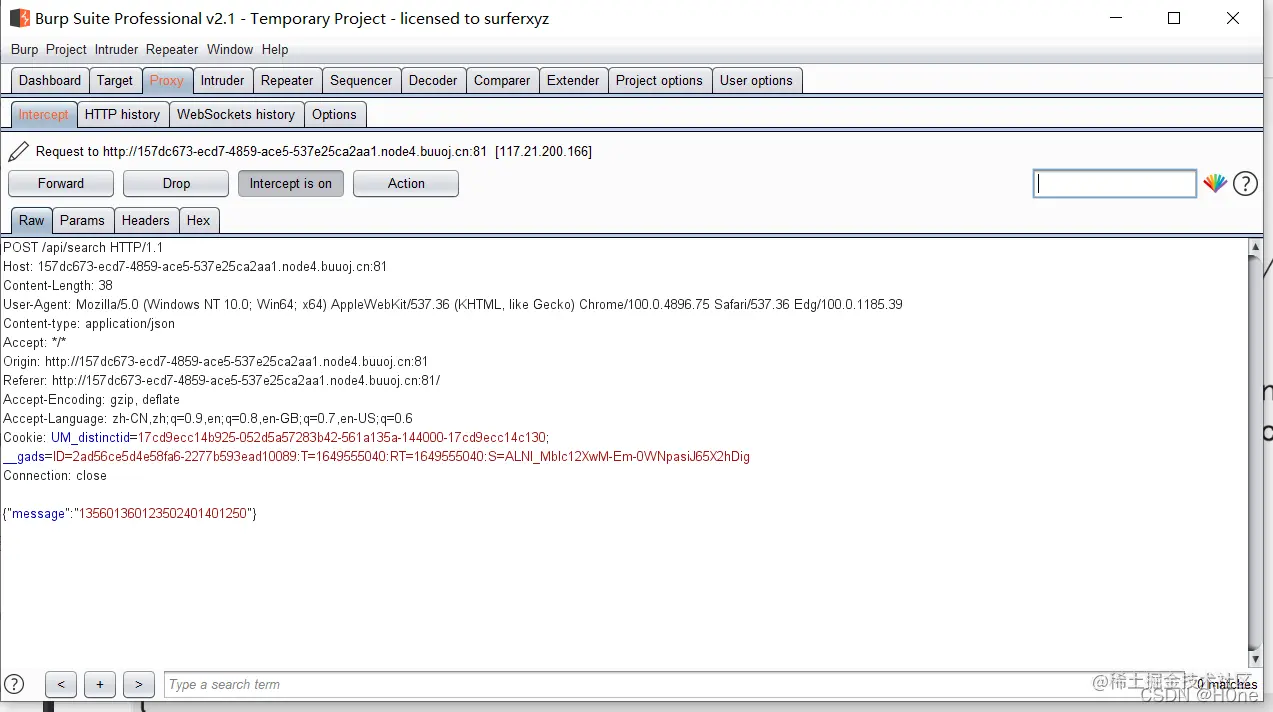Click the __gads cookie value line

coord(376,456)
